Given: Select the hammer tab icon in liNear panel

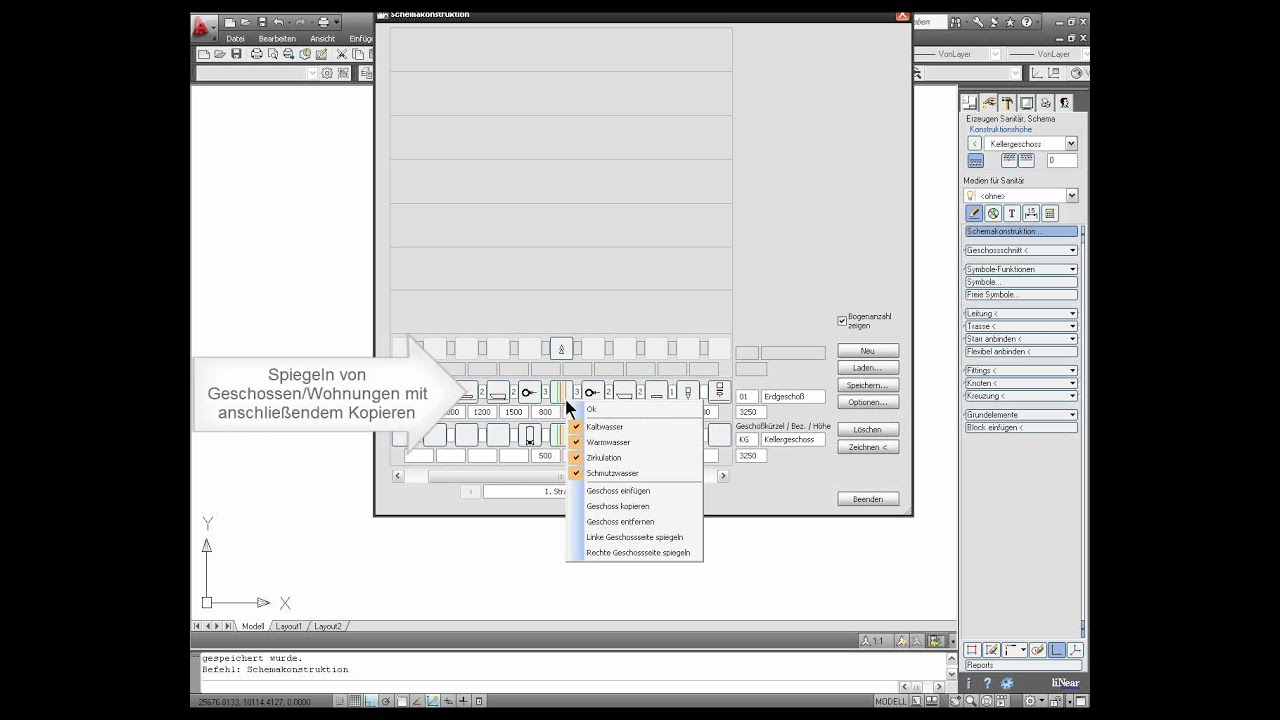Looking at the screenshot, I should pyautogui.click(x=1007, y=102).
